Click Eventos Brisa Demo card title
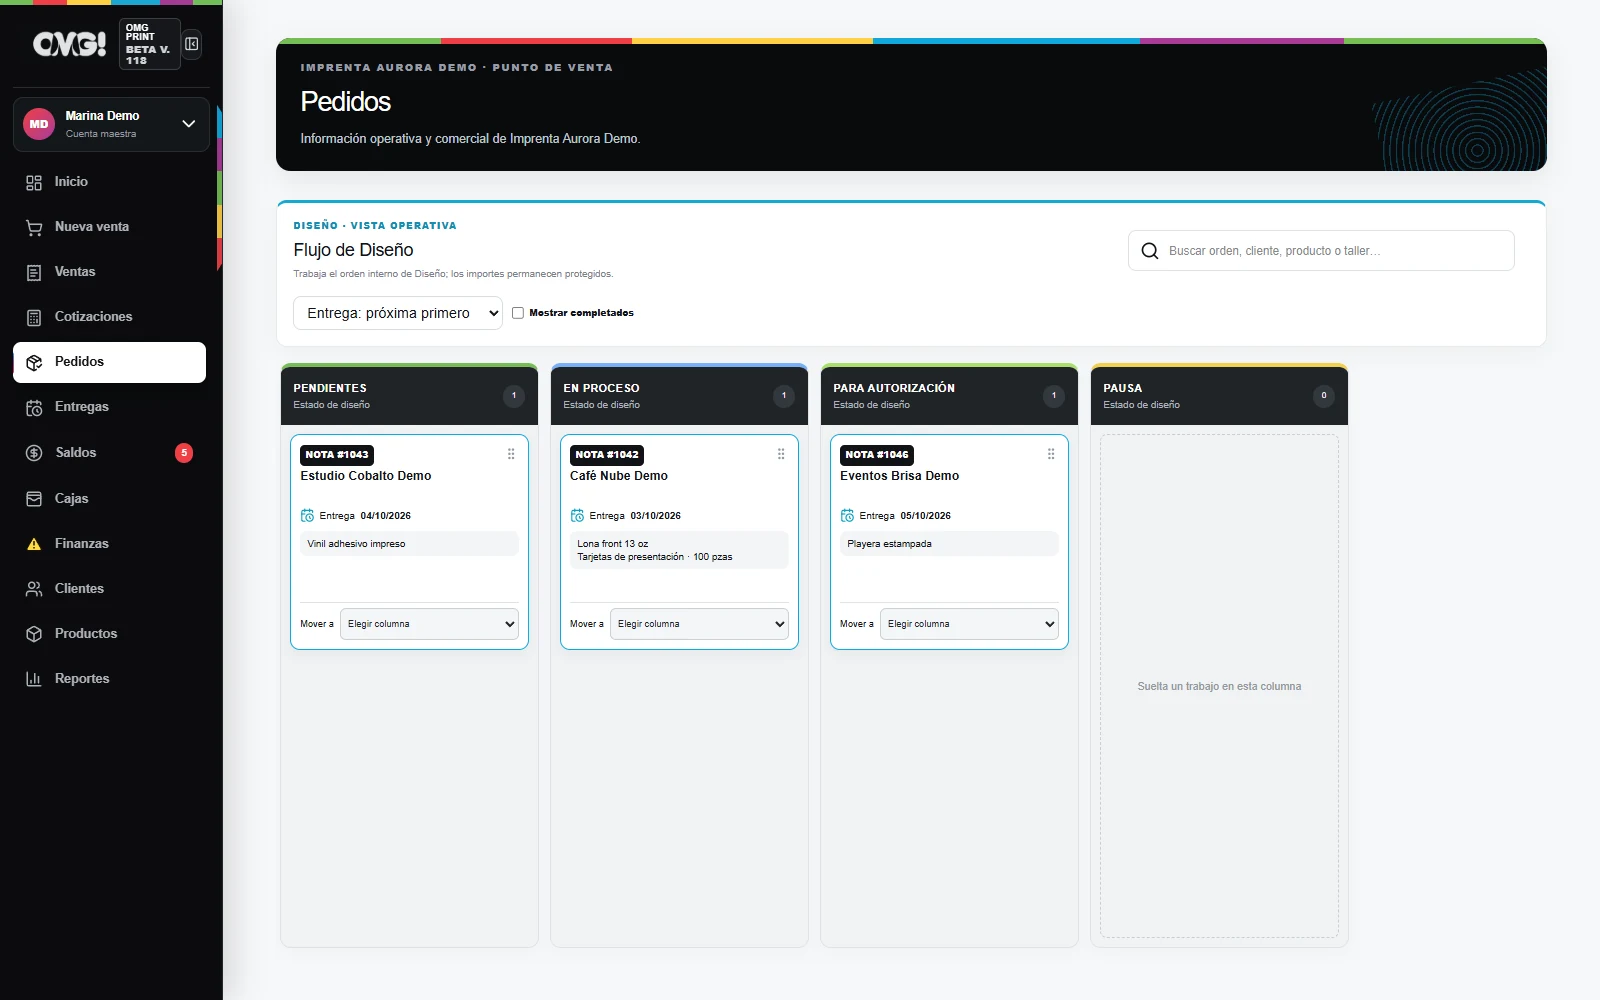 pos(899,476)
